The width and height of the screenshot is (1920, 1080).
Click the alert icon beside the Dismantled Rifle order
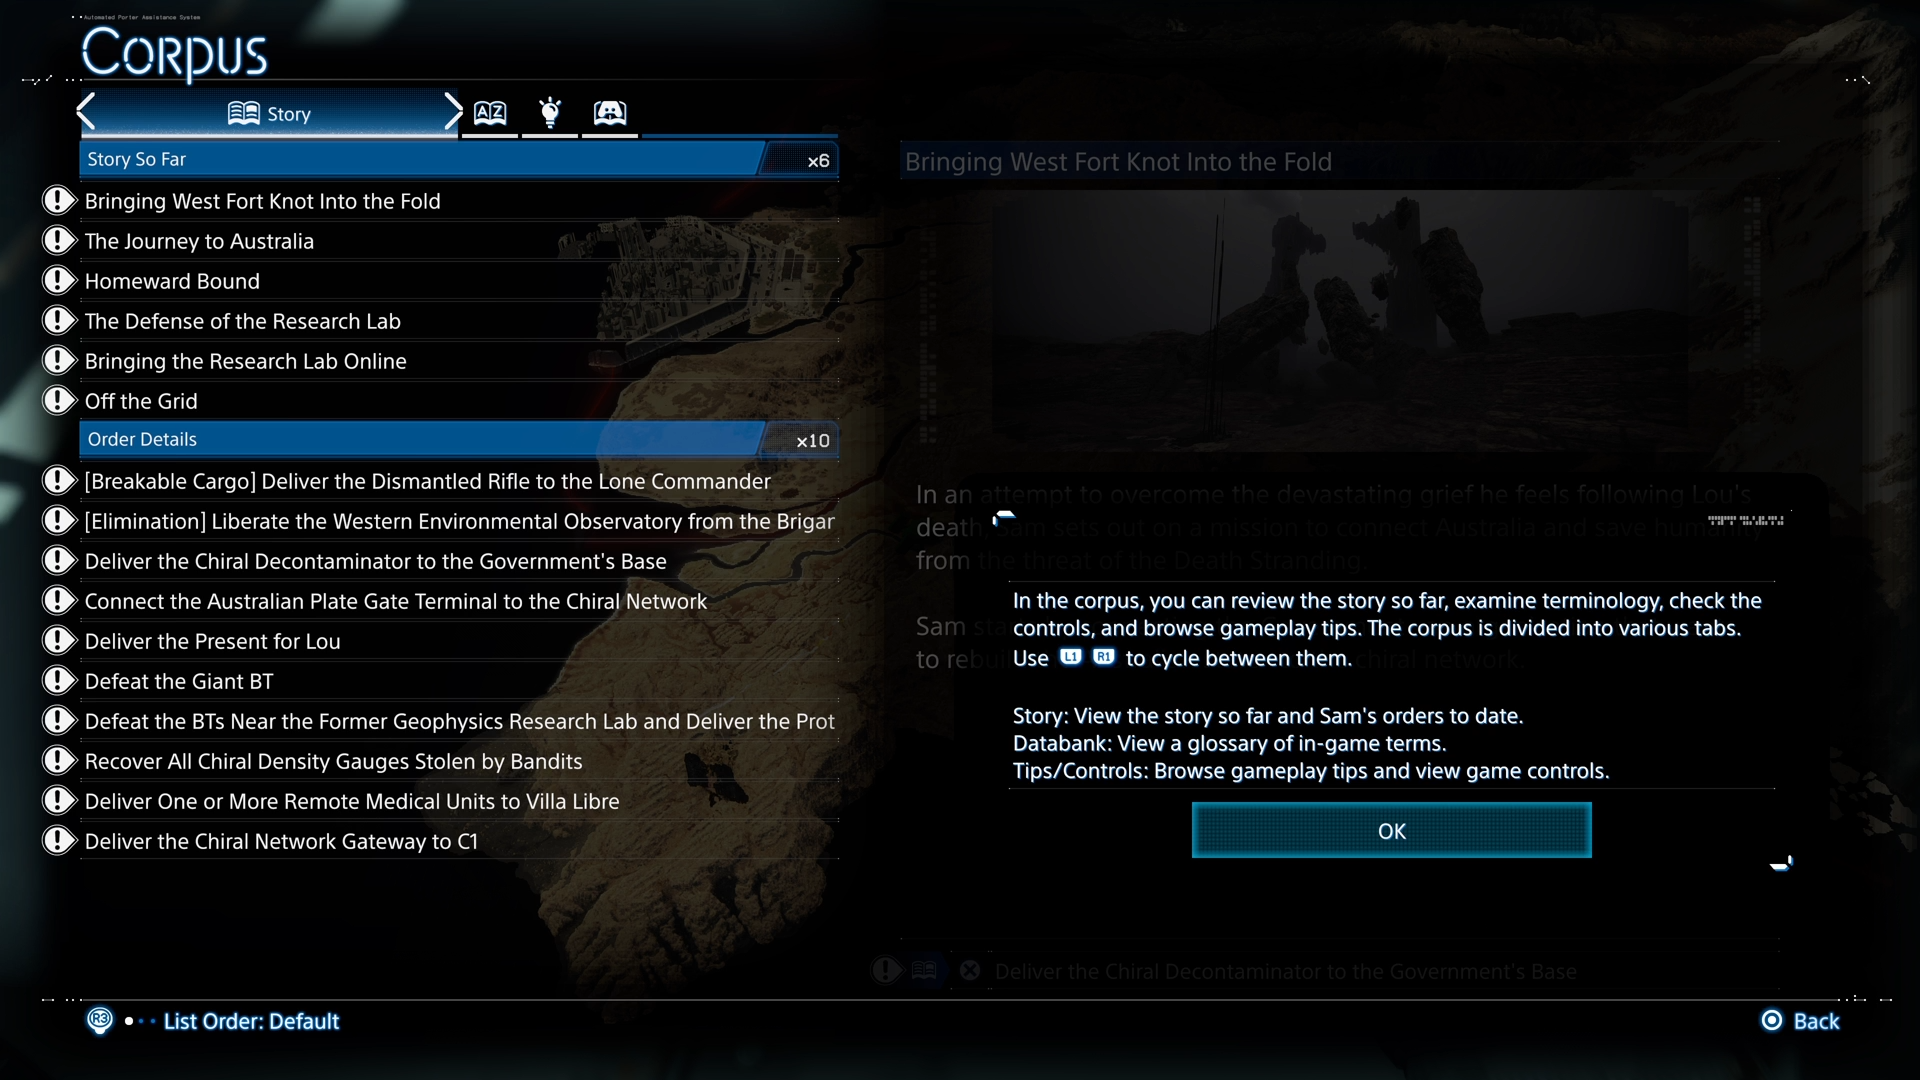(59, 480)
